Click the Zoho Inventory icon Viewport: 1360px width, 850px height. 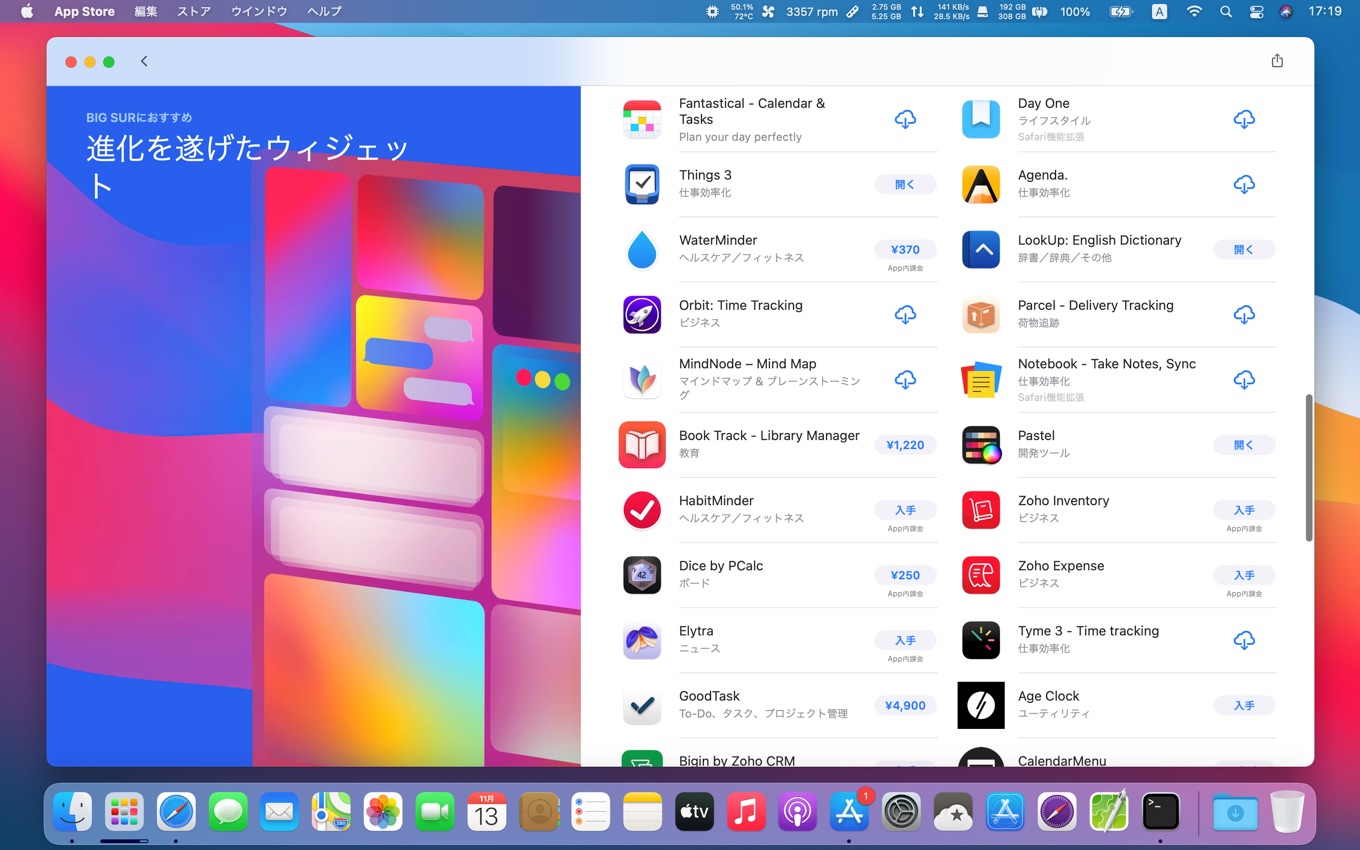point(981,509)
